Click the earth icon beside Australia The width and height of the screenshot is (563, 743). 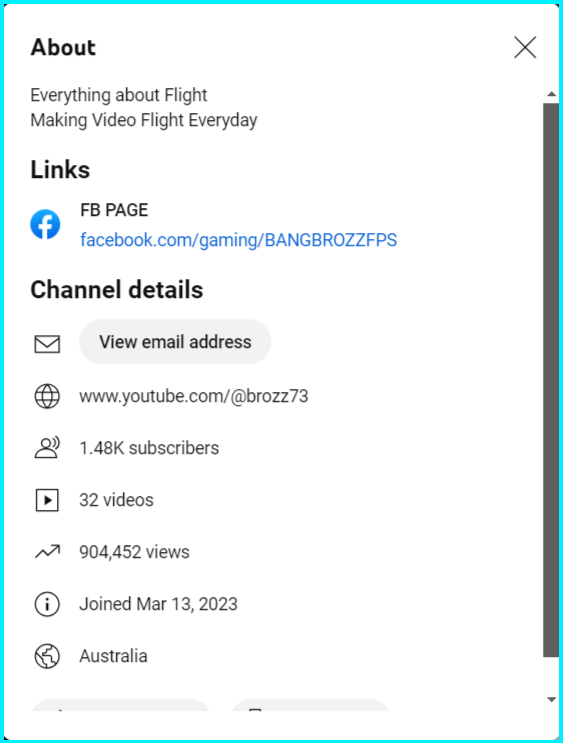(47, 656)
